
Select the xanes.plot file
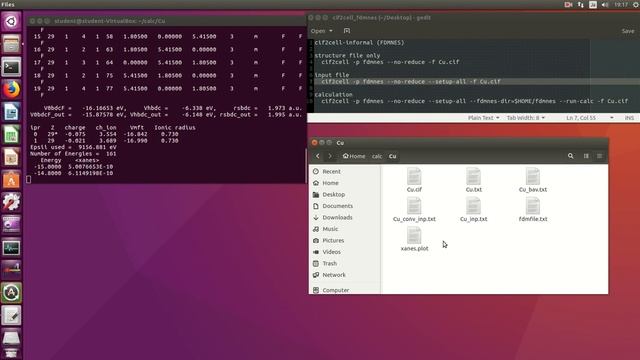click(414, 239)
